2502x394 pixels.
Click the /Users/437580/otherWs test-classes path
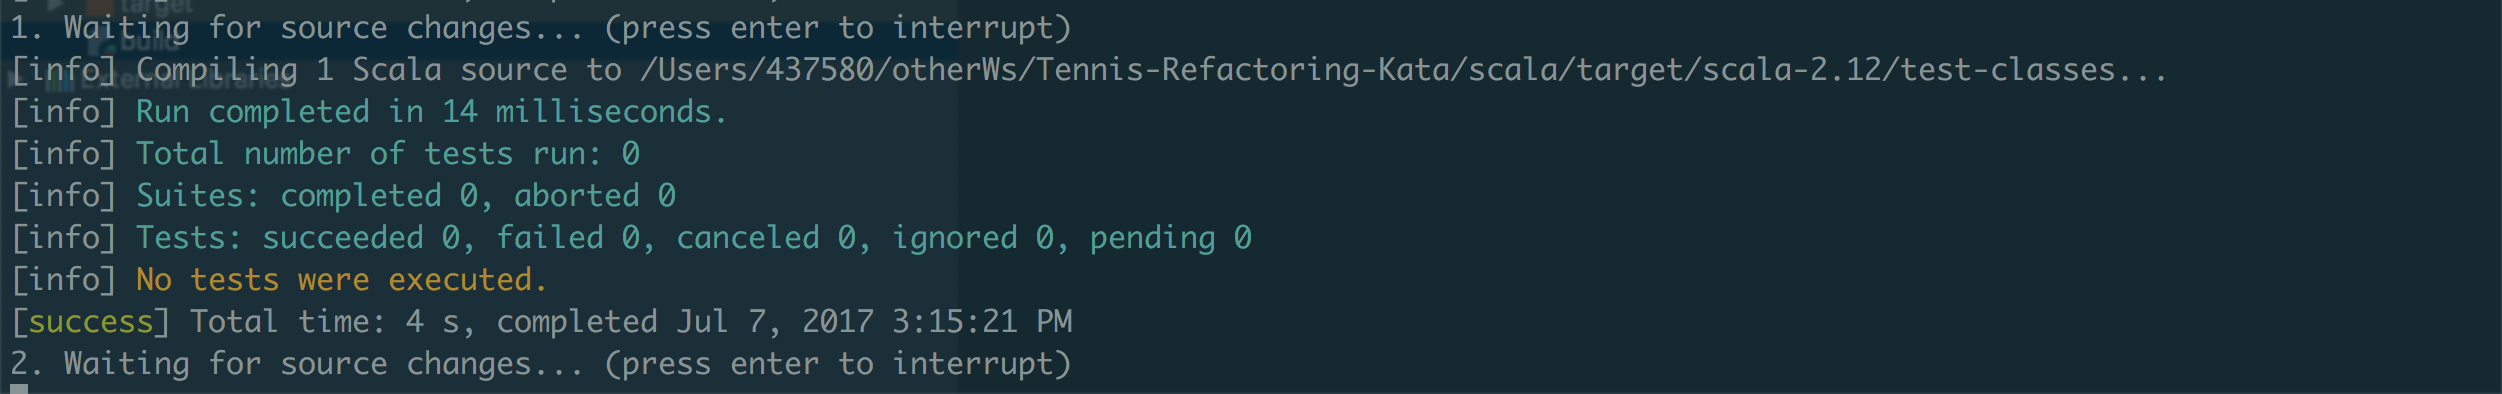[x=1403, y=70]
